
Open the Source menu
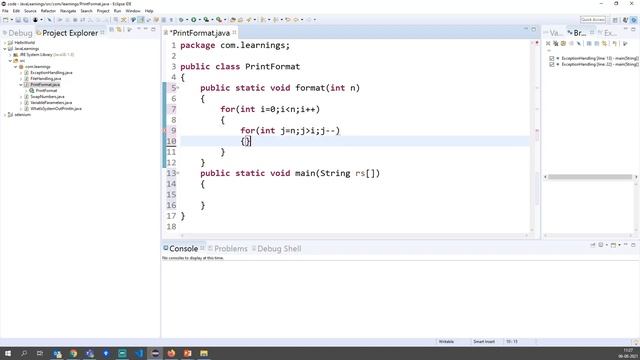(30, 11)
